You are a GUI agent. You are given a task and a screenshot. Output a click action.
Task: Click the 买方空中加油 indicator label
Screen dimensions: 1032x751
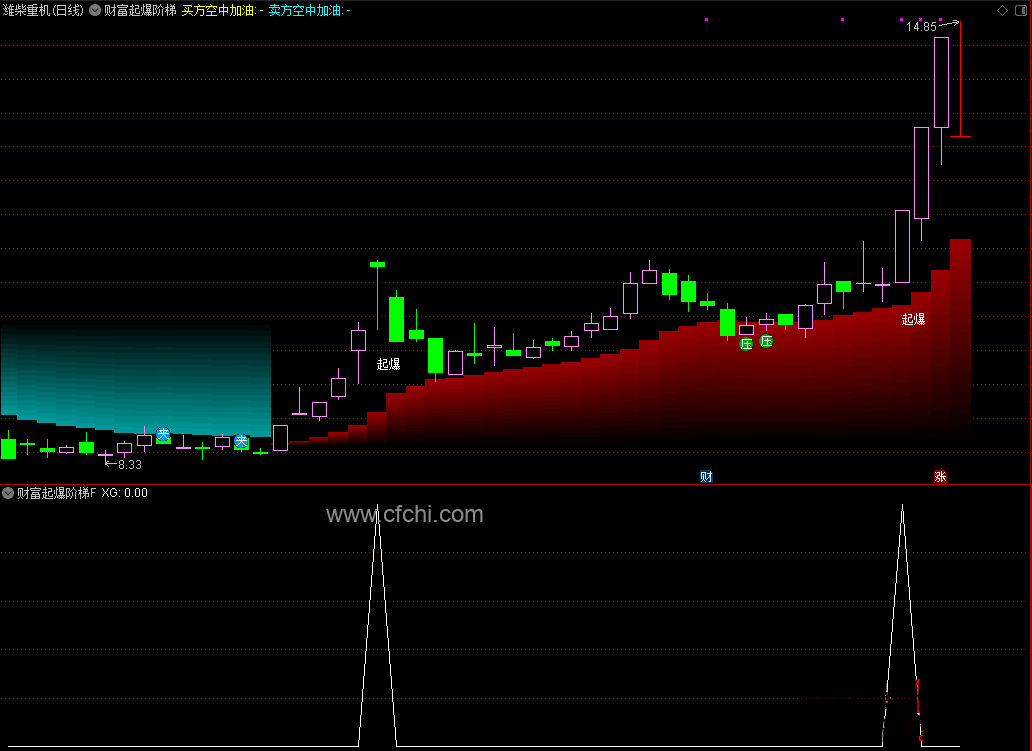pyautogui.click(x=222, y=10)
